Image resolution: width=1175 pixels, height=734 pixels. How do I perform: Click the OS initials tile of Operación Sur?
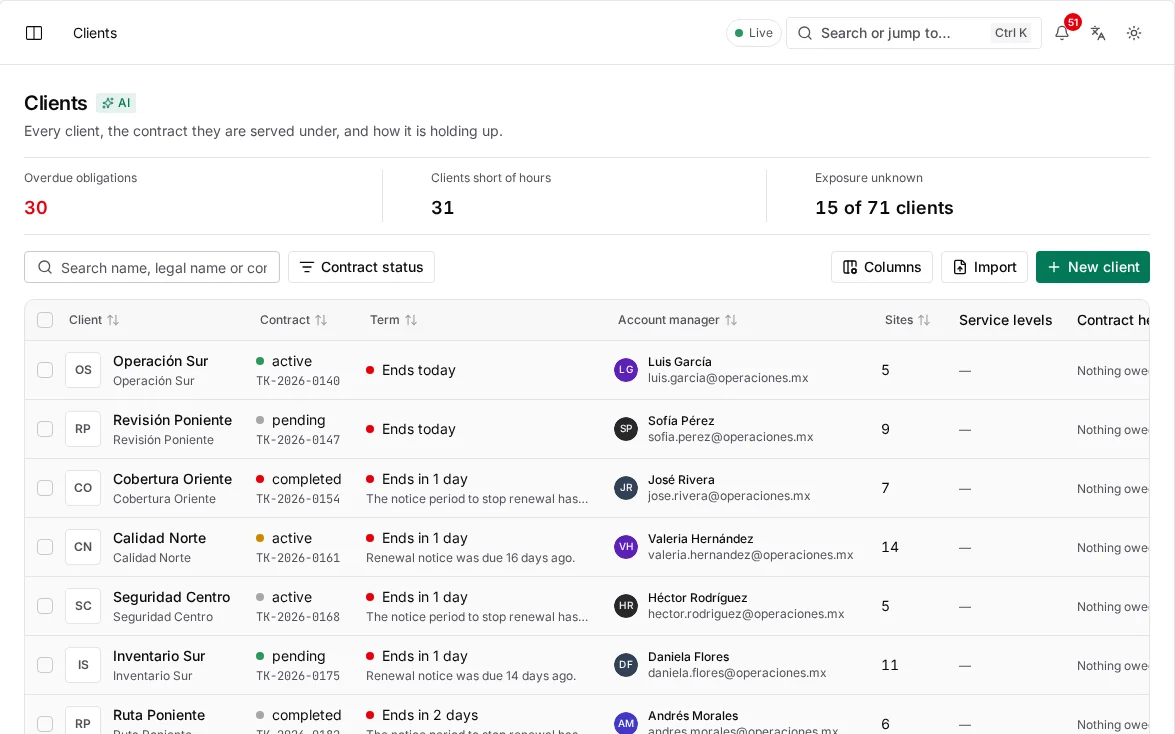[83, 370]
